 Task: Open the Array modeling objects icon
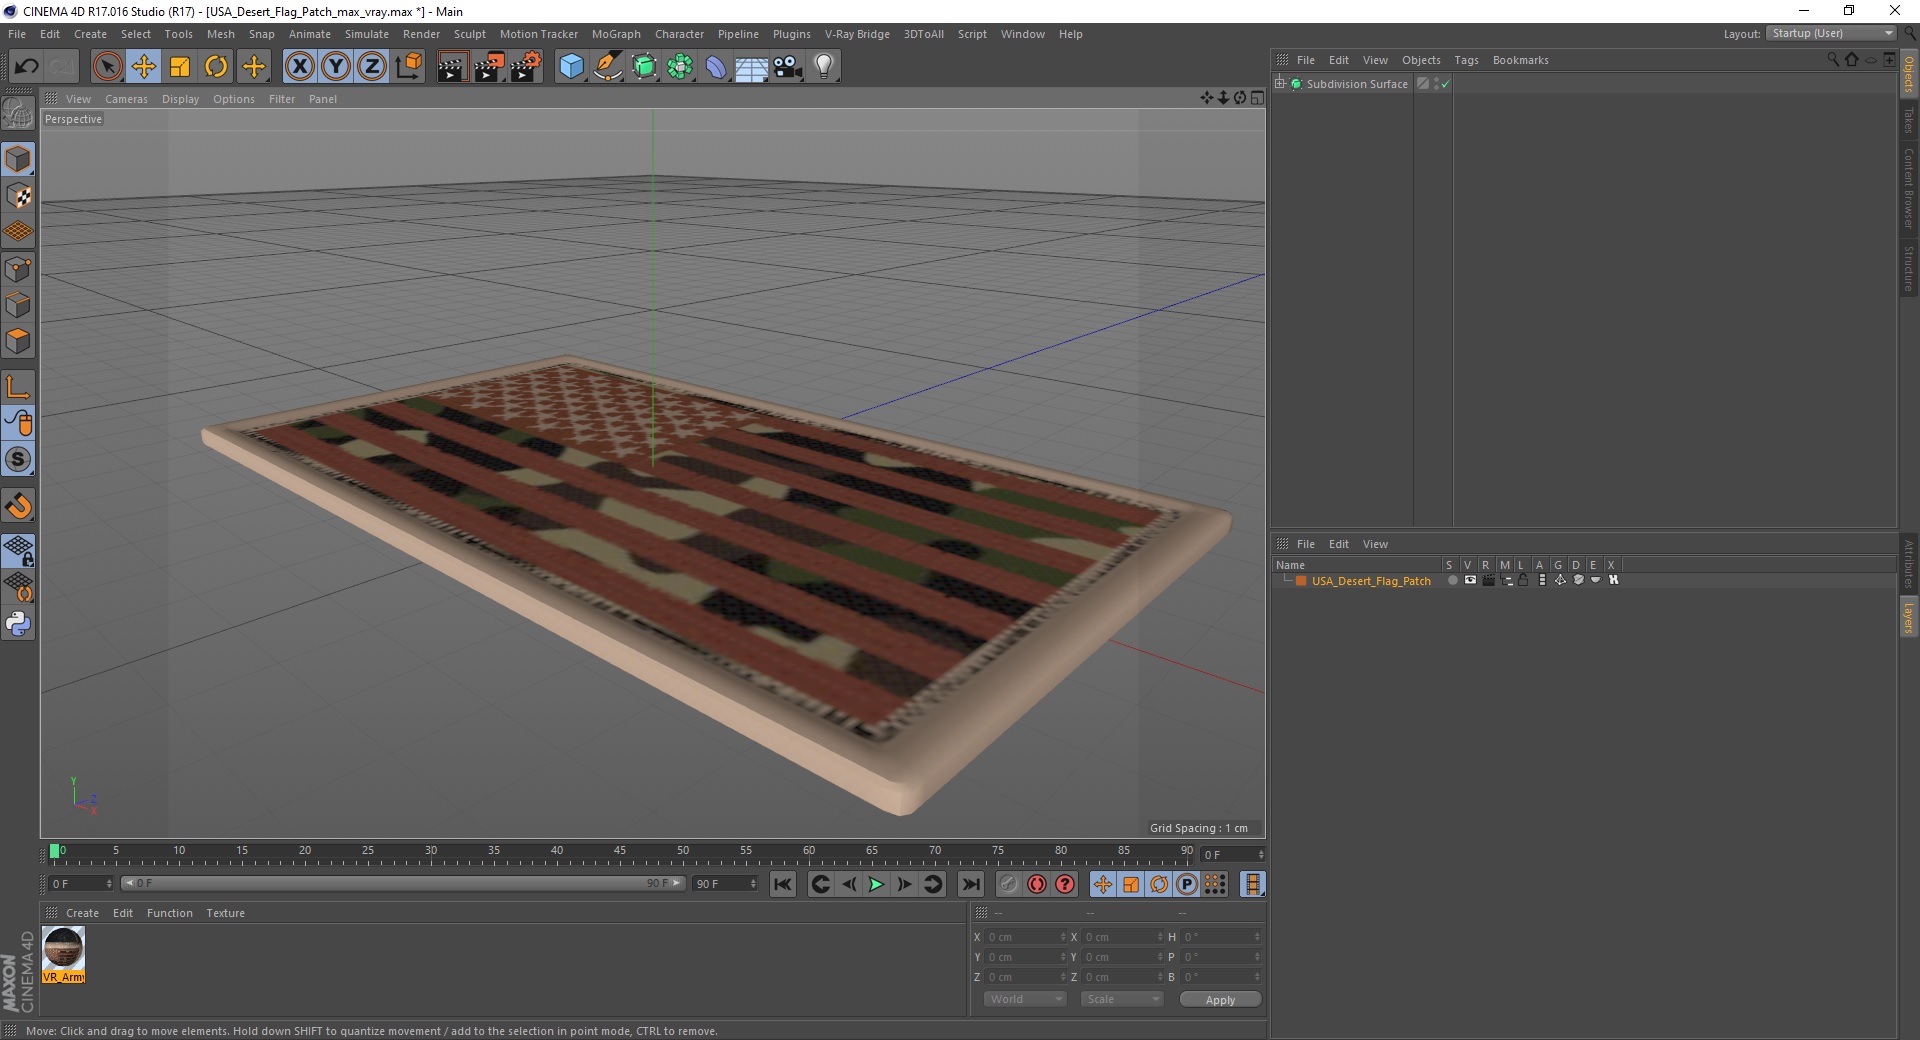coord(680,67)
